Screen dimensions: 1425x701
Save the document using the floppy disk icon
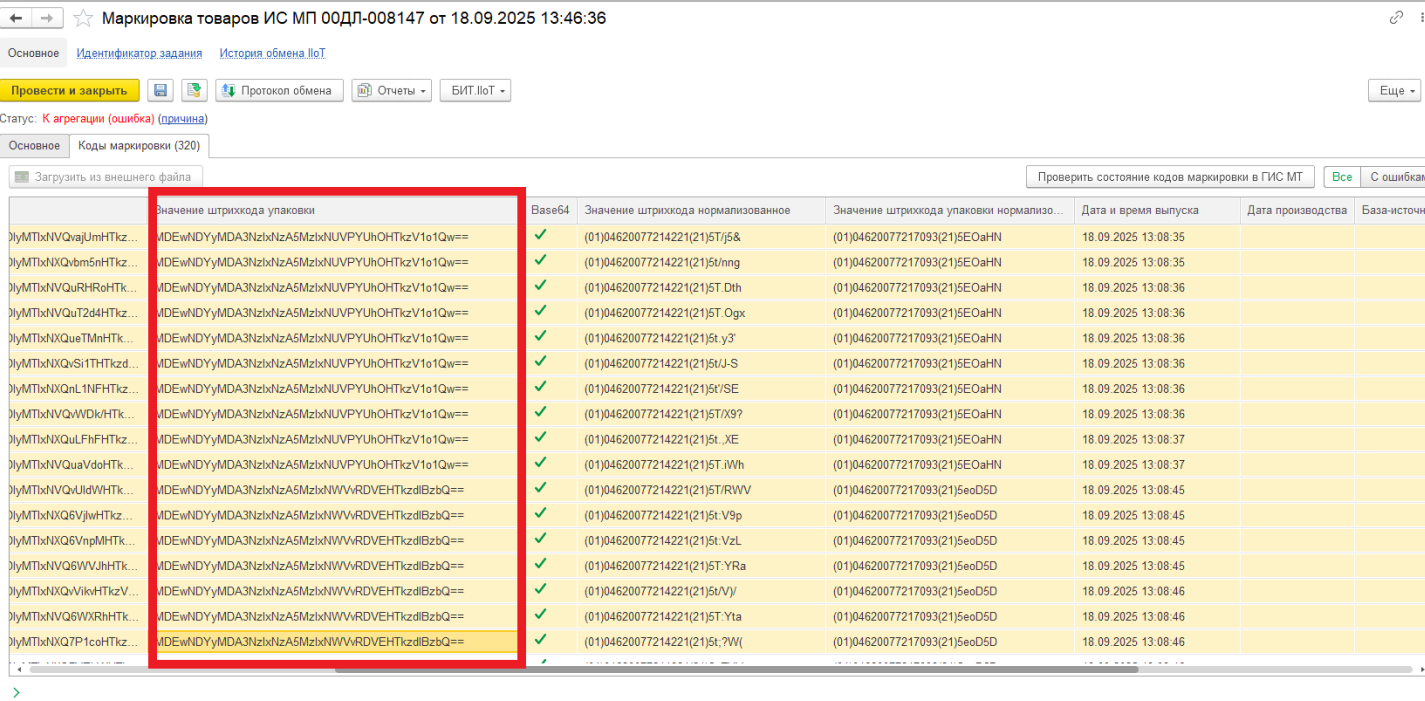coord(160,91)
